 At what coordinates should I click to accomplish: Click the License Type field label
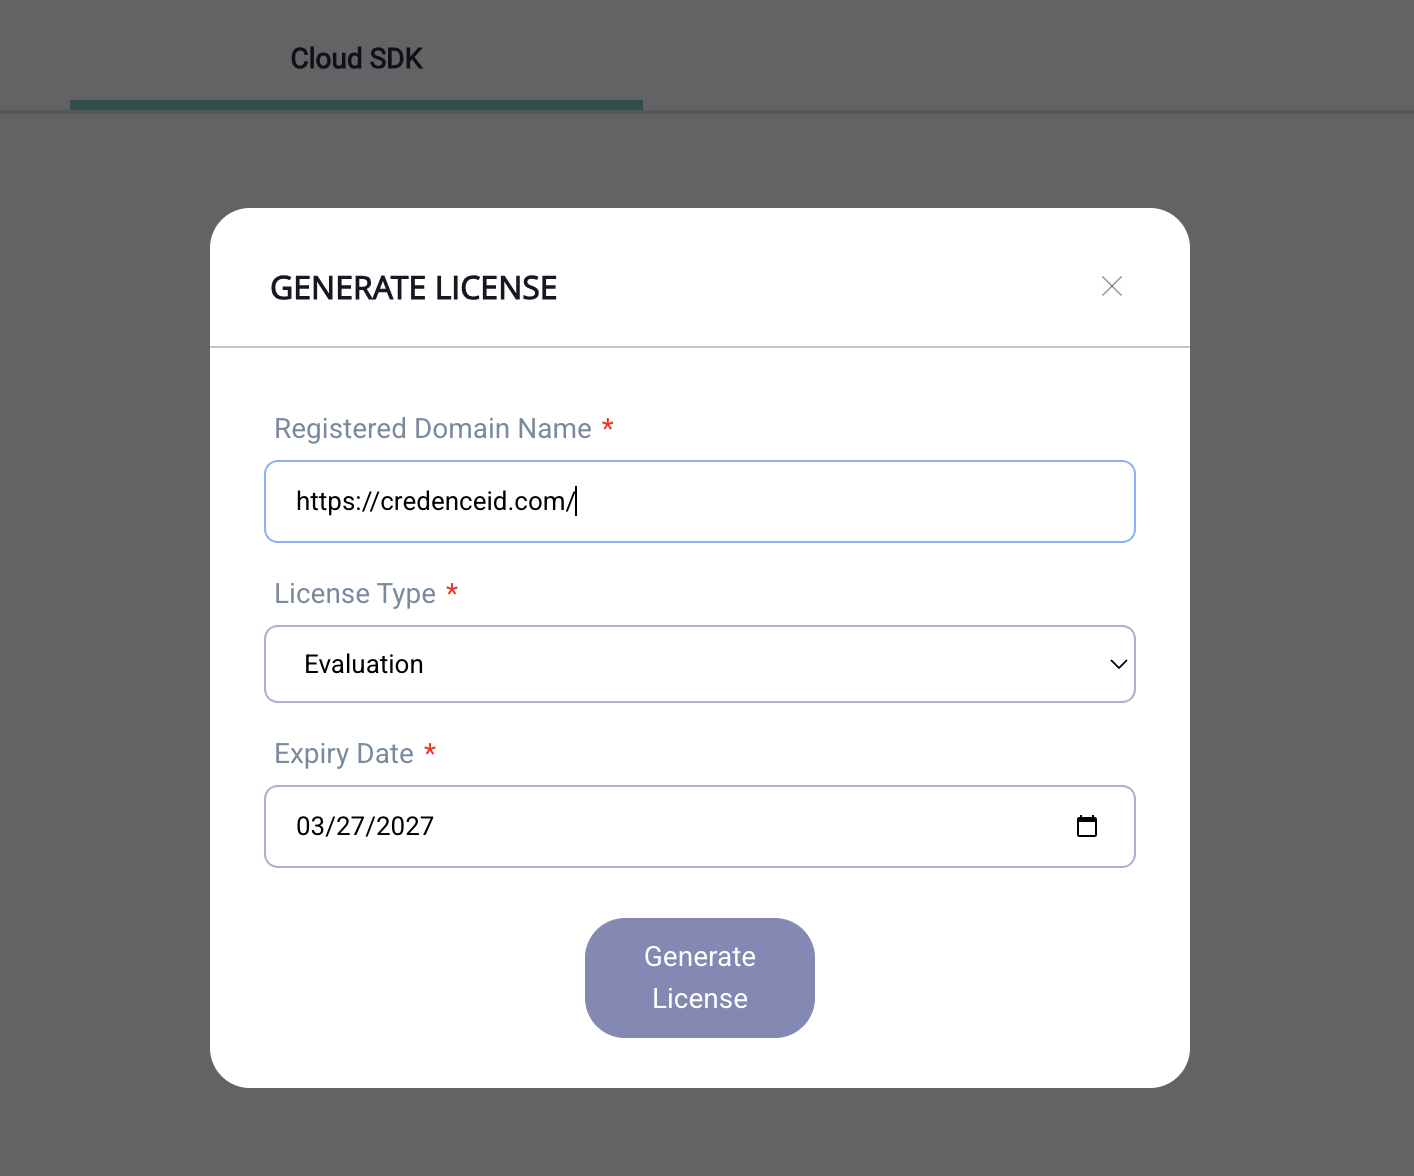(355, 594)
